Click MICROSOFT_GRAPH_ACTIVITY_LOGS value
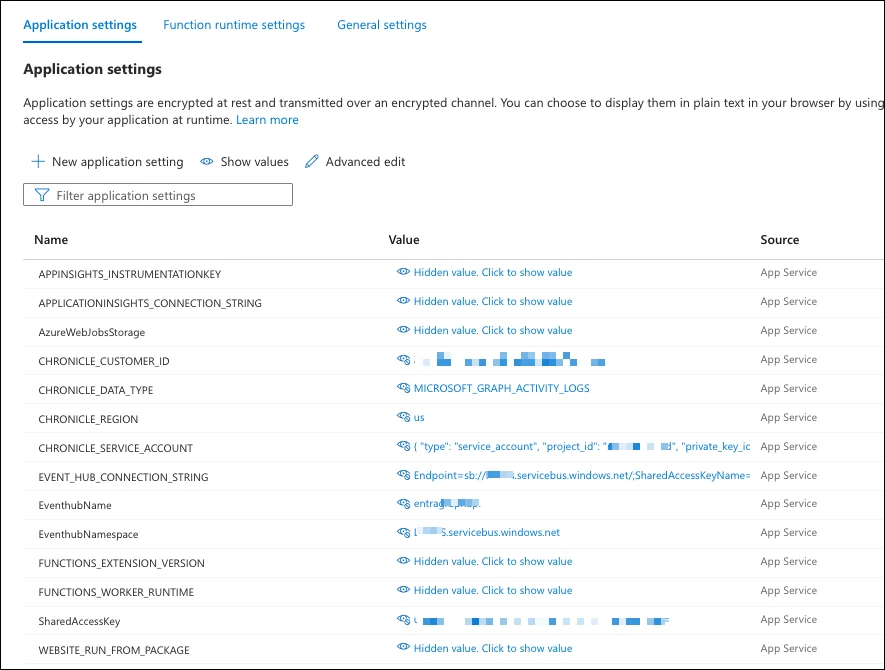This screenshot has height=670, width=885. [501, 388]
